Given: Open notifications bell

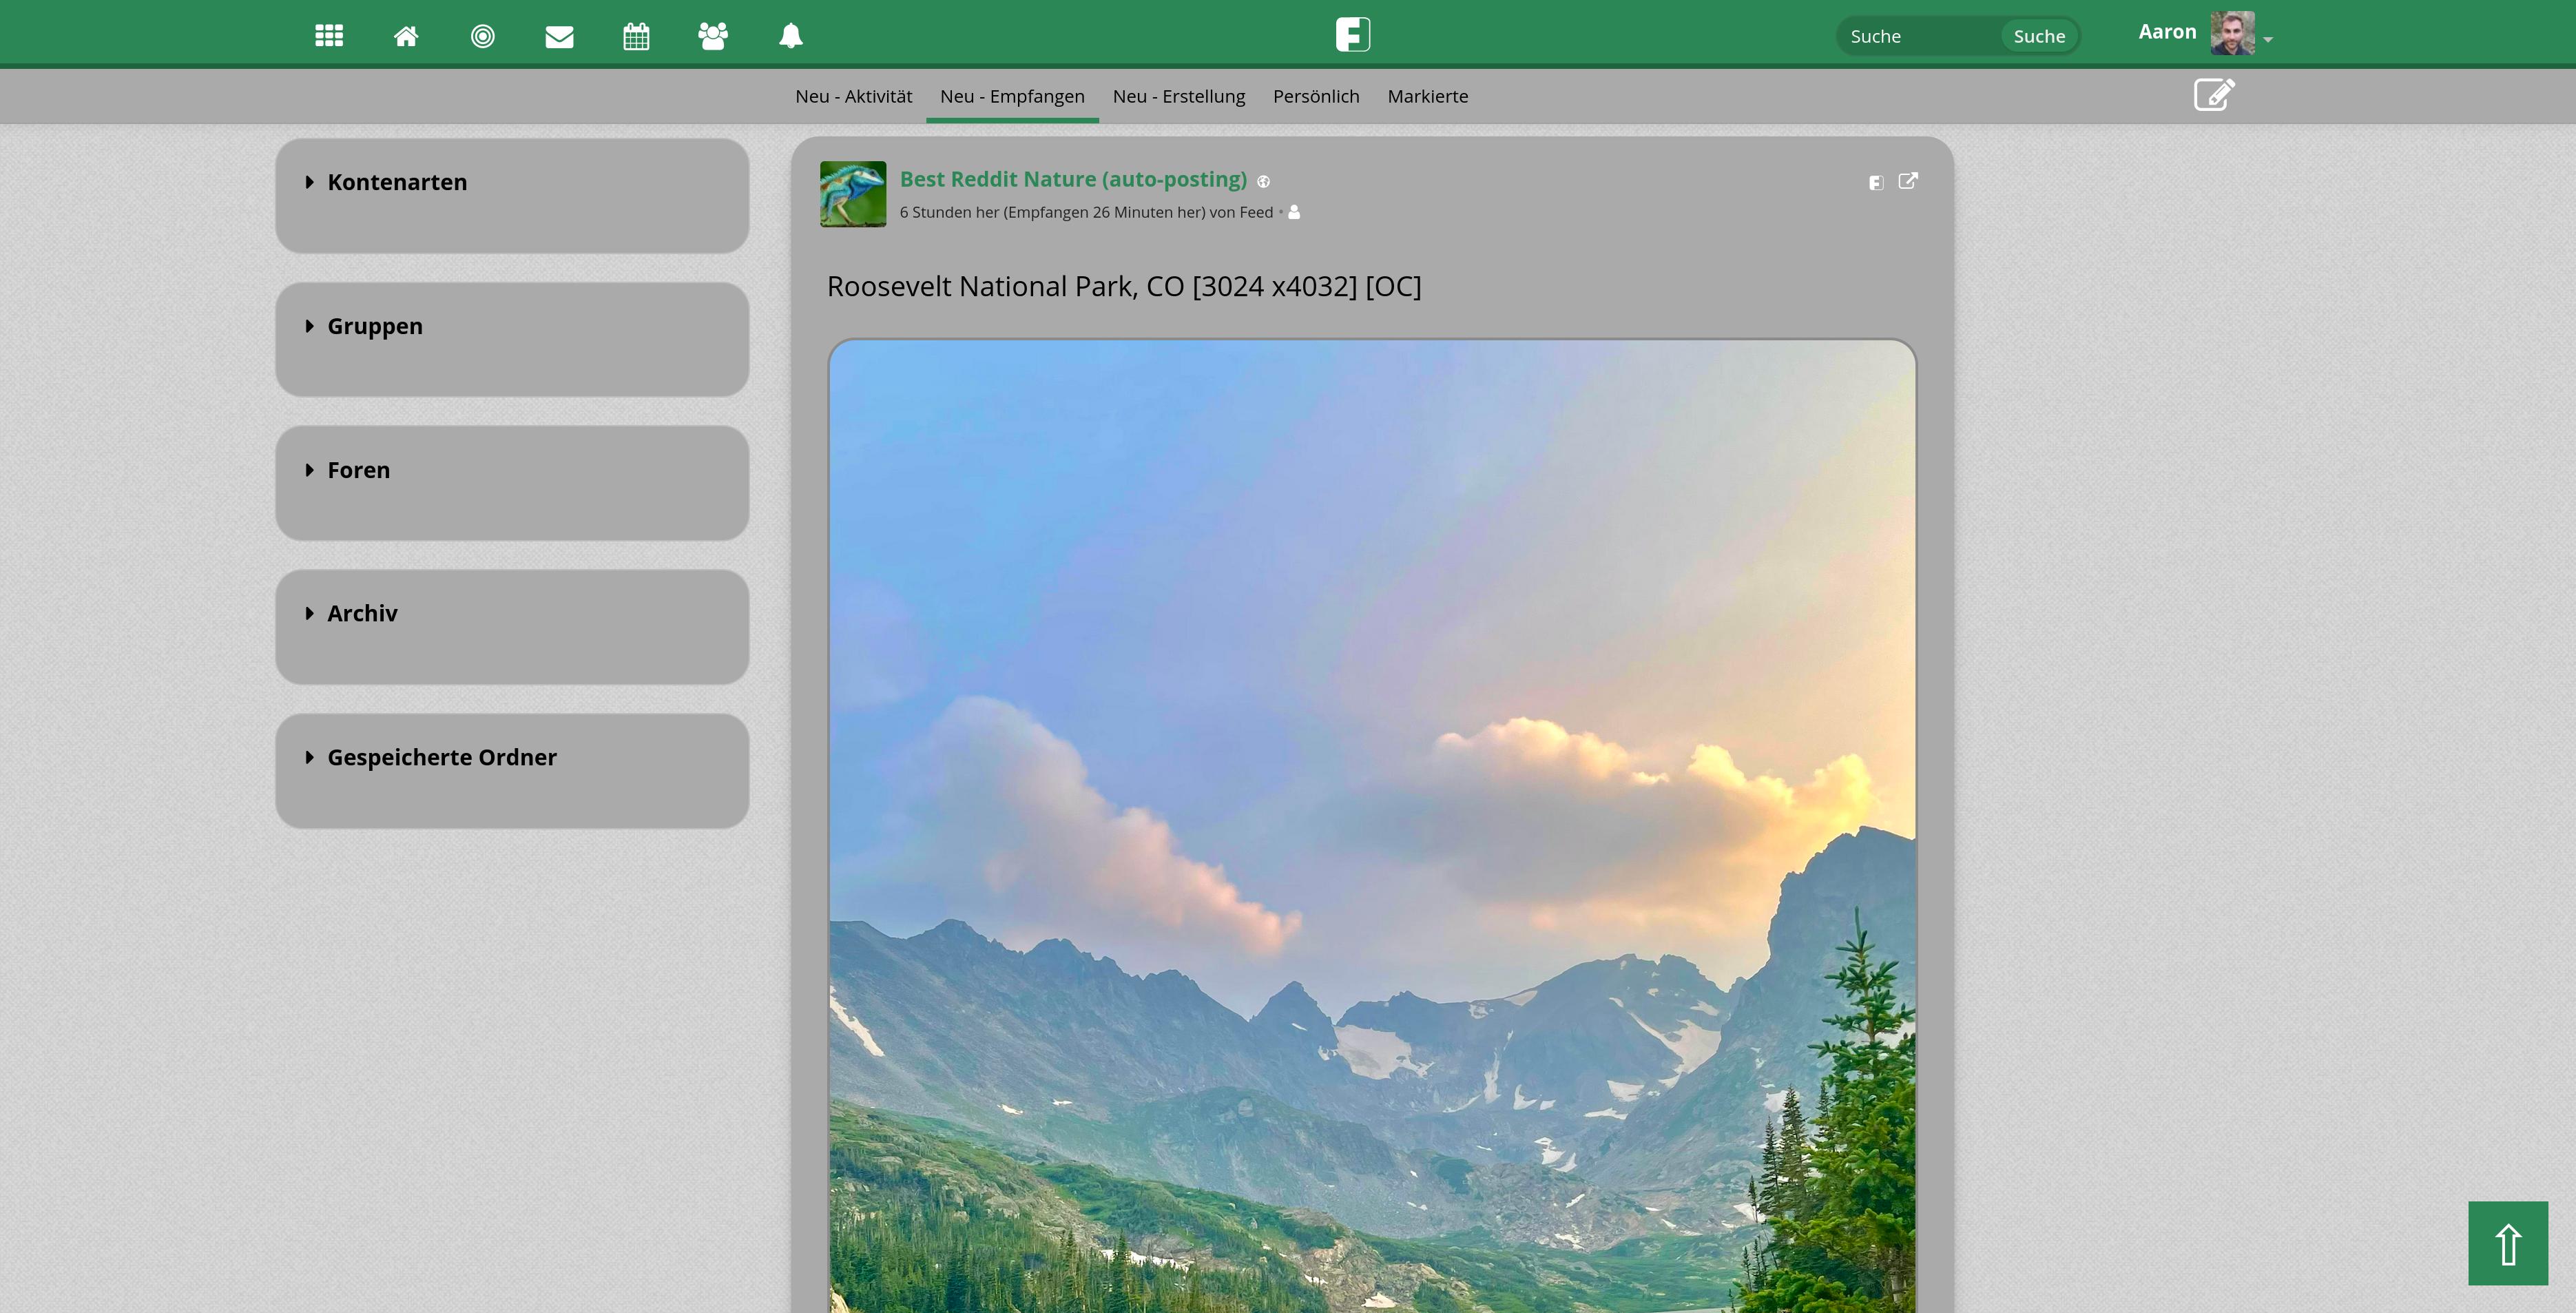Looking at the screenshot, I should 790,36.
